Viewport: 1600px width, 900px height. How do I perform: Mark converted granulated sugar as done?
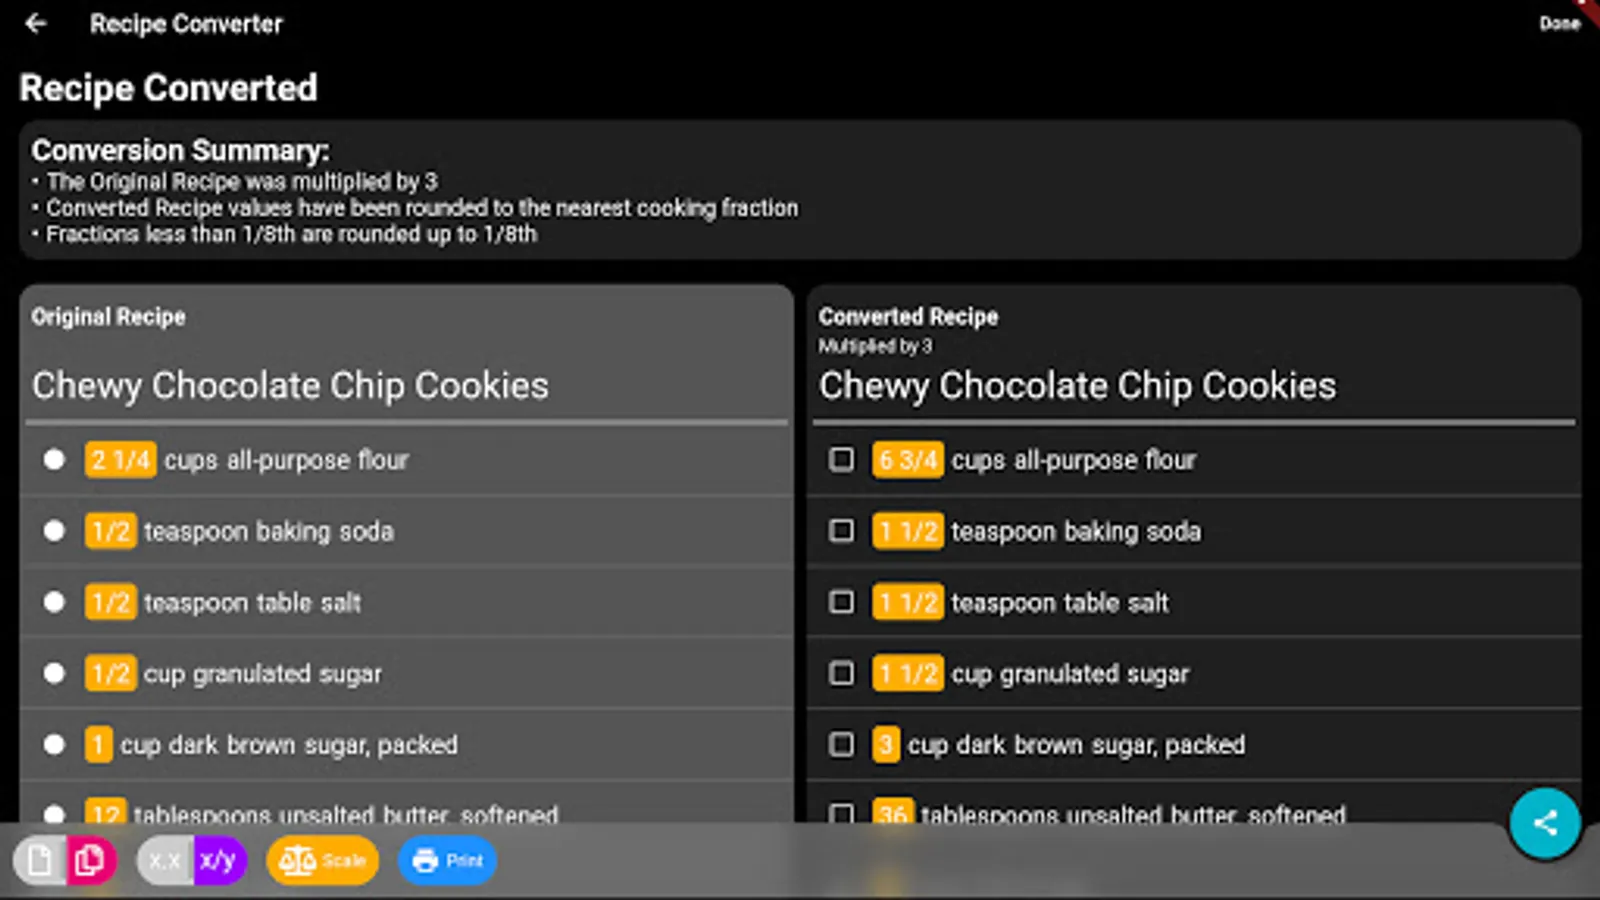click(842, 673)
